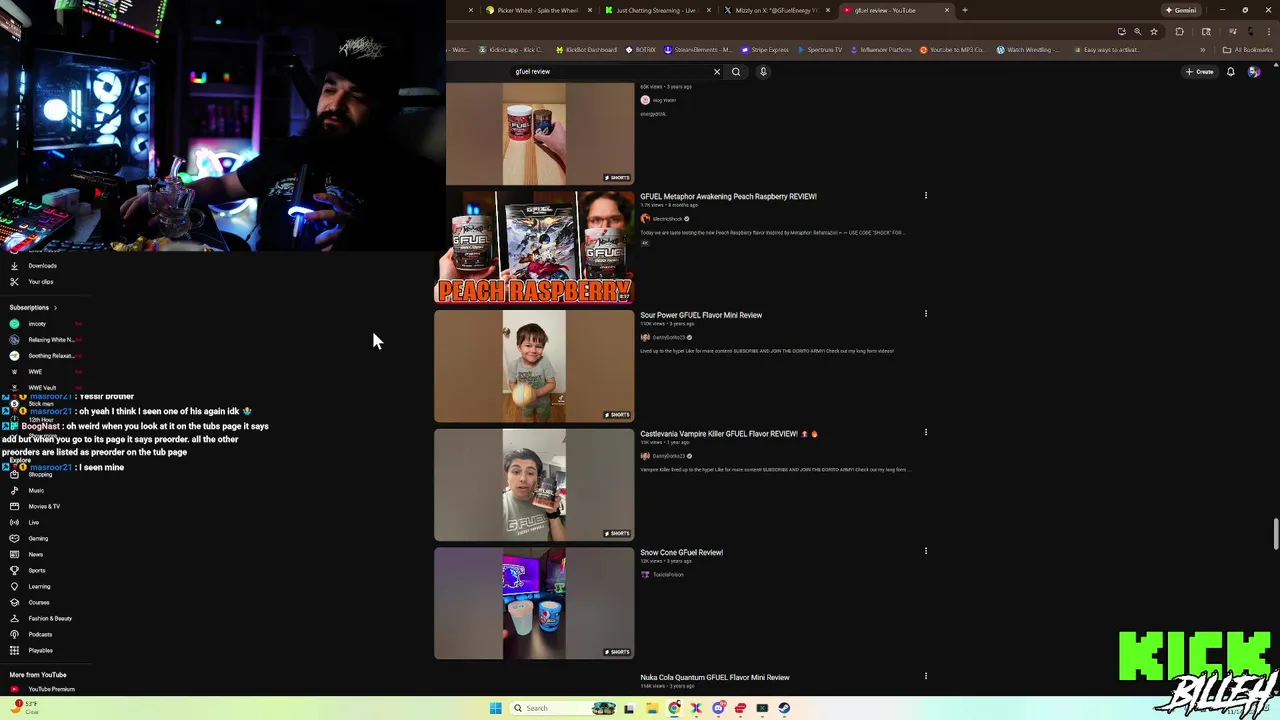This screenshot has height=720, width=1280.
Task: Open the Windows Start menu
Action: (495, 708)
